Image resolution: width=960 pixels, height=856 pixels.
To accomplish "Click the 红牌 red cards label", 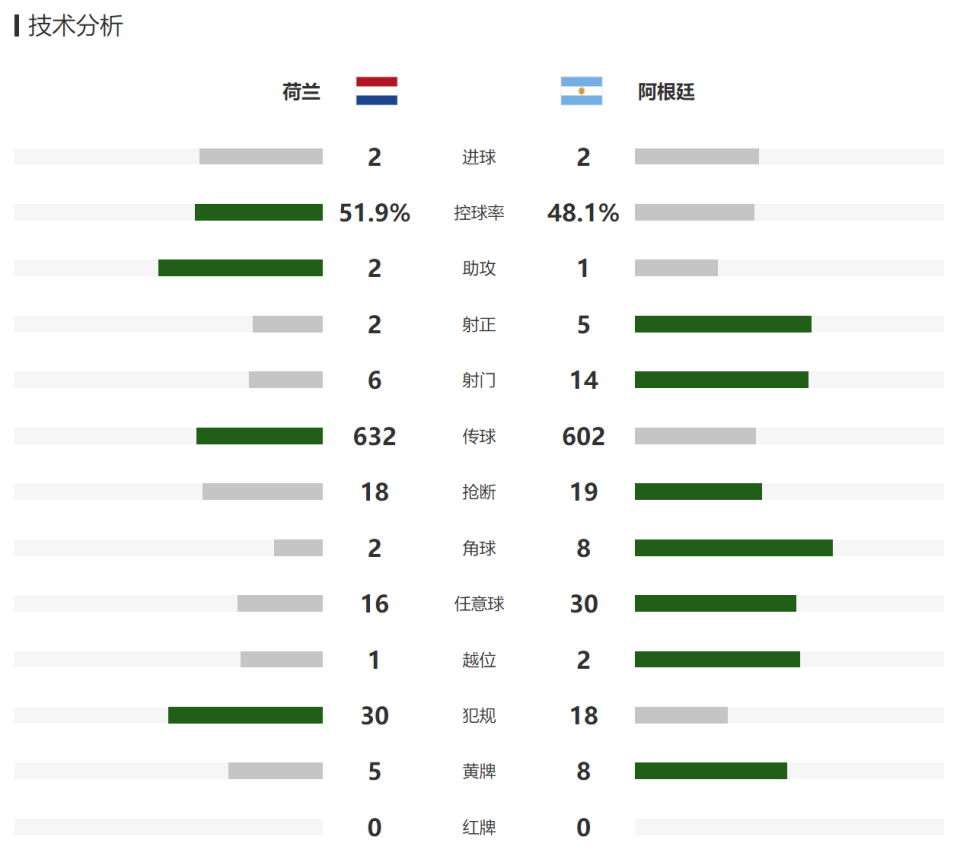I will [479, 828].
